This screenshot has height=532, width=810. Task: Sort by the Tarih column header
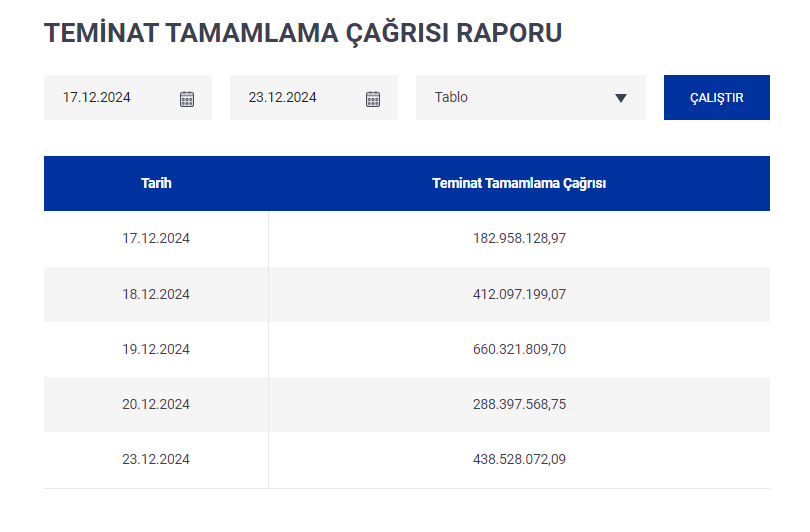pyautogui.click(x=156, y=183)
